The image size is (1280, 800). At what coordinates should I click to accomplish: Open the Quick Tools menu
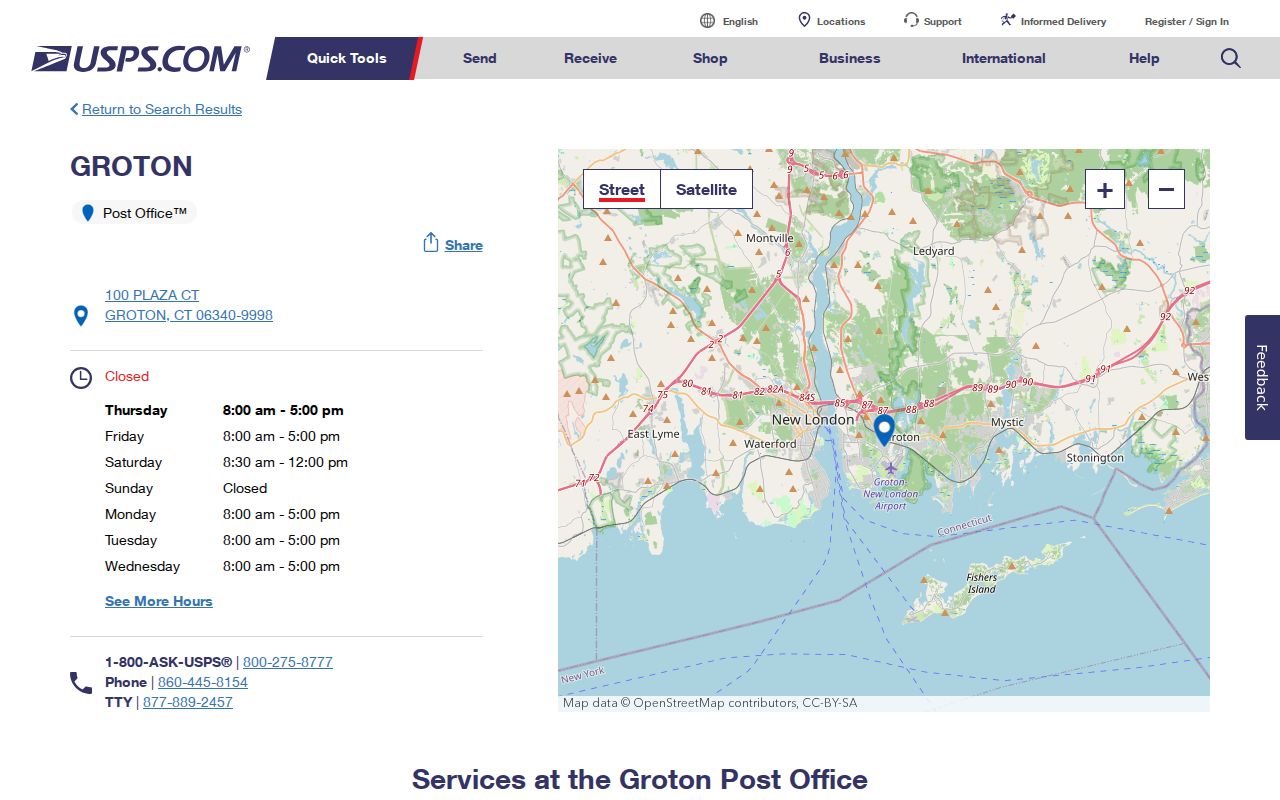tap(346, 58)
